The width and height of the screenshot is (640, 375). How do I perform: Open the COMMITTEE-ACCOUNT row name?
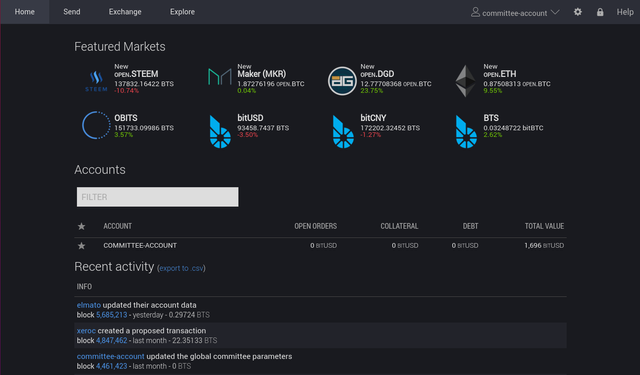point(140,245)
